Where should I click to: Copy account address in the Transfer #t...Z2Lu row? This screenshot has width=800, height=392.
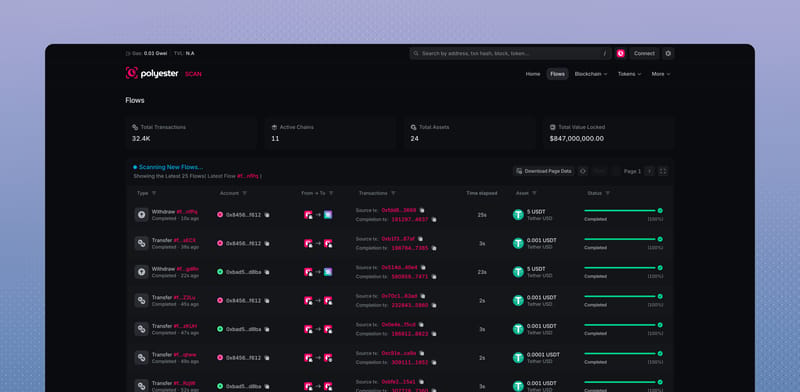pyautogui.click(x=267, y=301)
